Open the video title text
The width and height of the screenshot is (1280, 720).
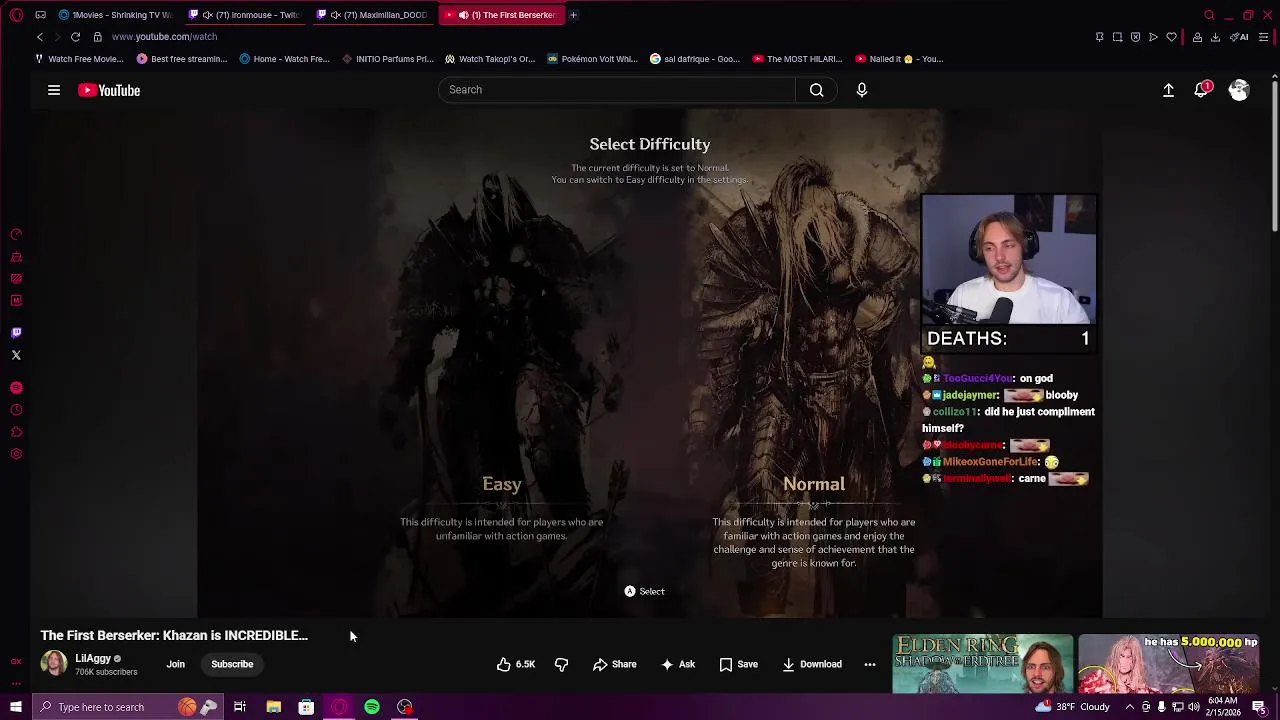[174, 635]
